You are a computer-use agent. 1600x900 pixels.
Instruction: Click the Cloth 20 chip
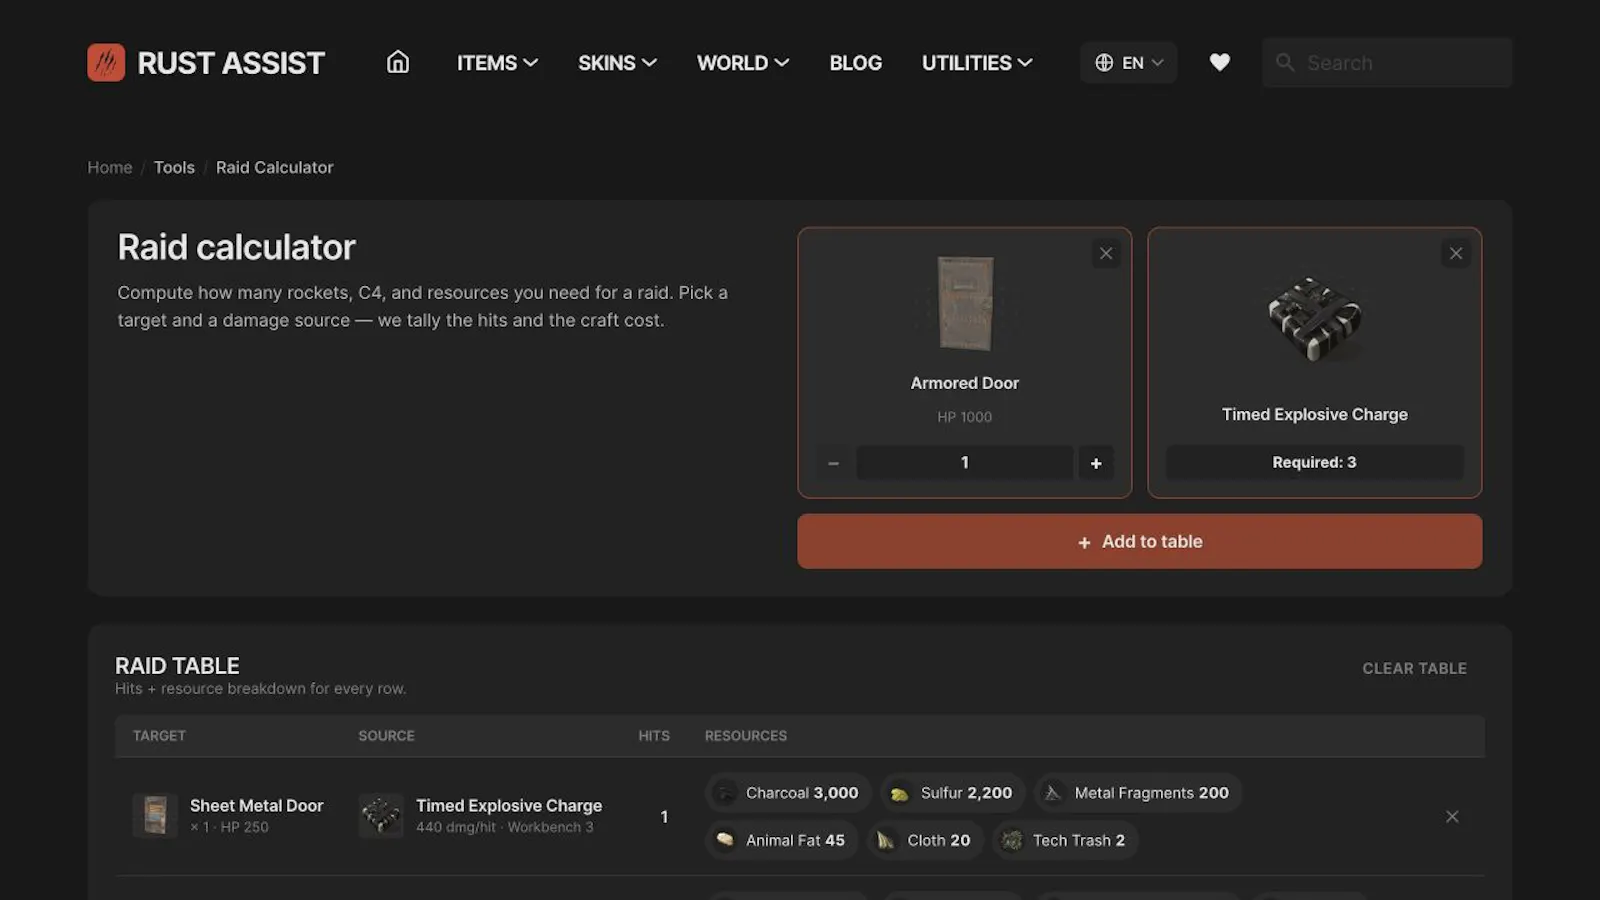pos(926,840)
